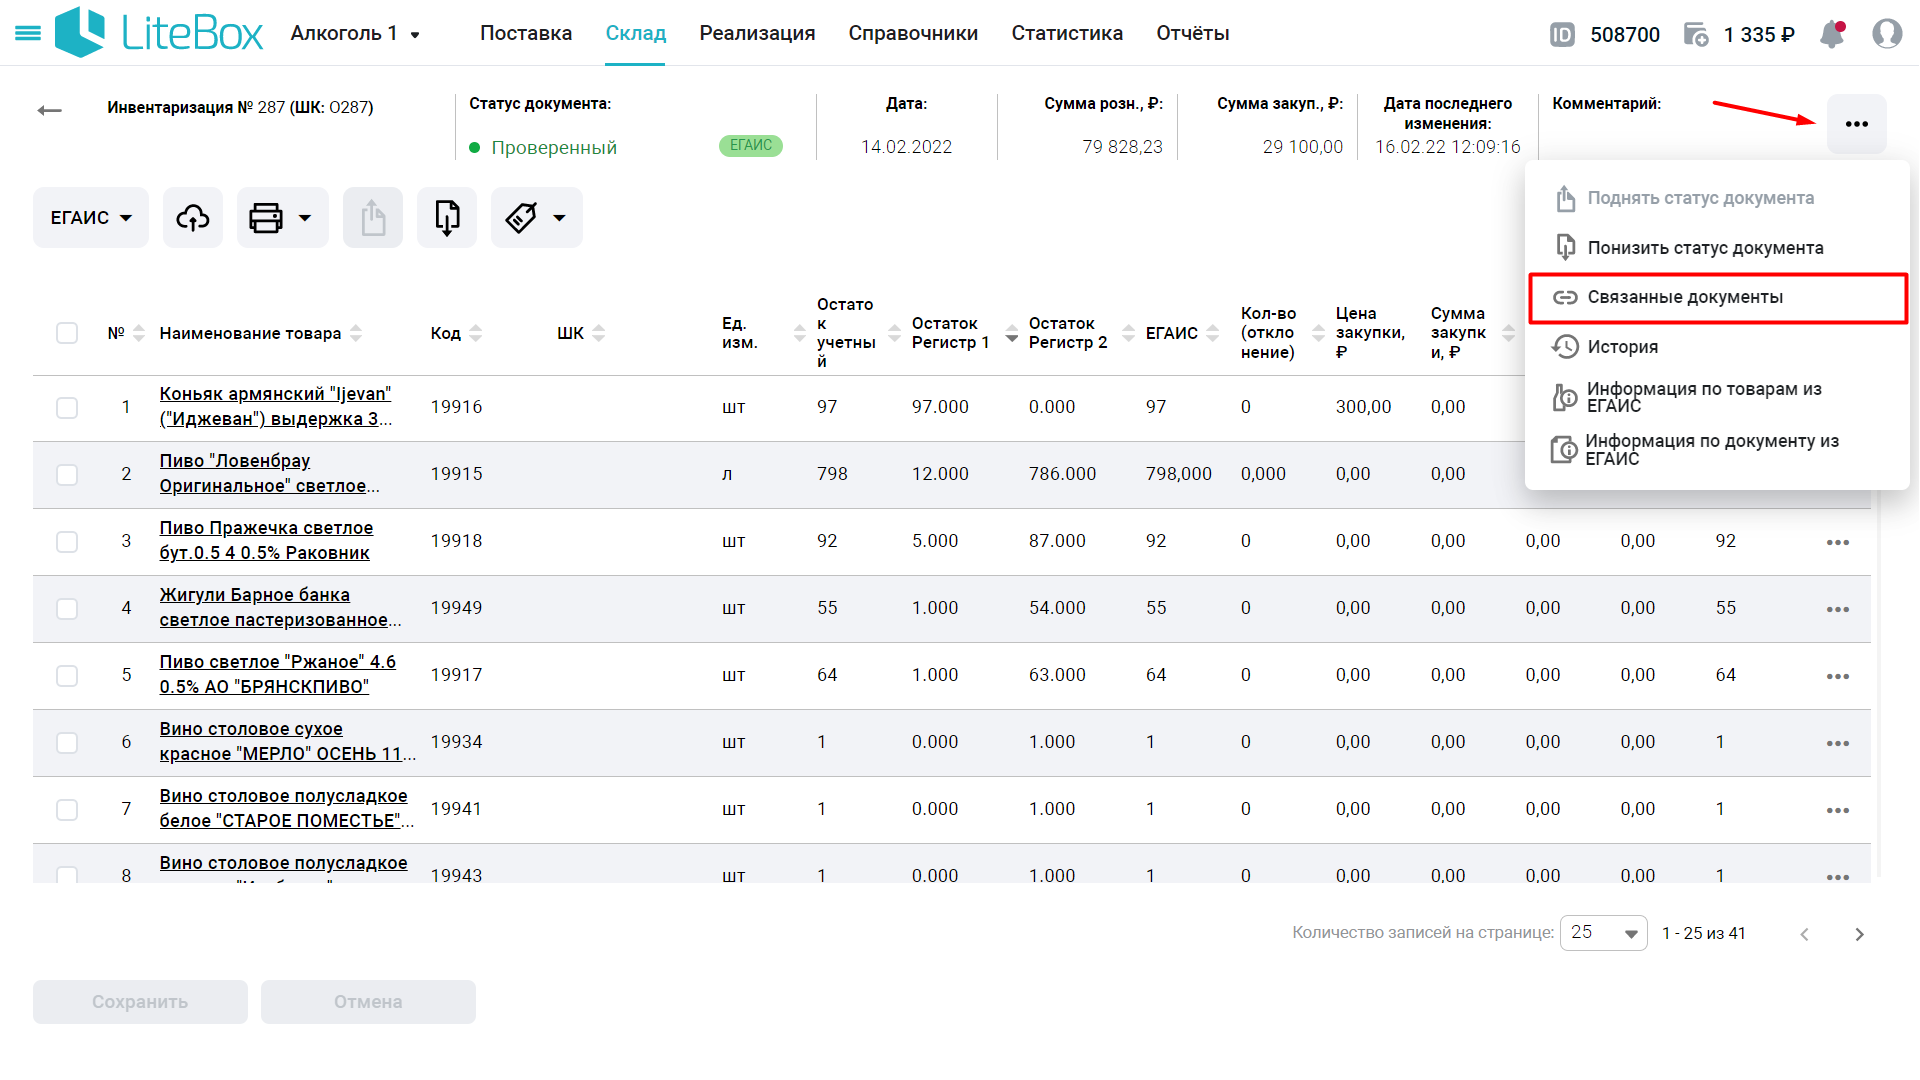Sort by Остаток учетный column arrow

(x=895, y=333)
